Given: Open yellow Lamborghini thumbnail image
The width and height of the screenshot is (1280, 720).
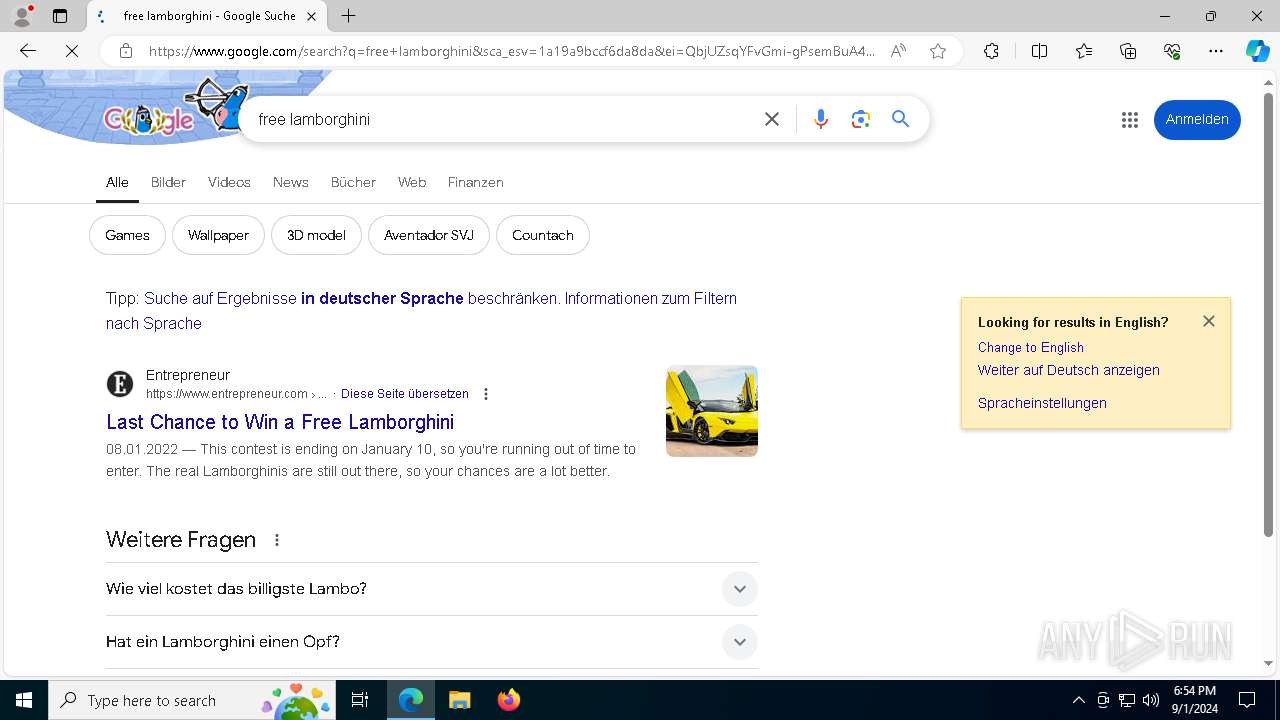Looking at the screenshot, I should click(x=712, y=411).
